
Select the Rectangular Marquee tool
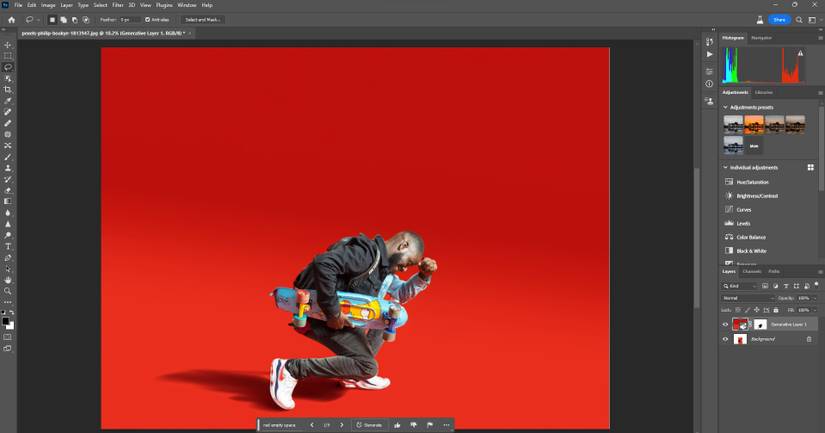(7, 56)
